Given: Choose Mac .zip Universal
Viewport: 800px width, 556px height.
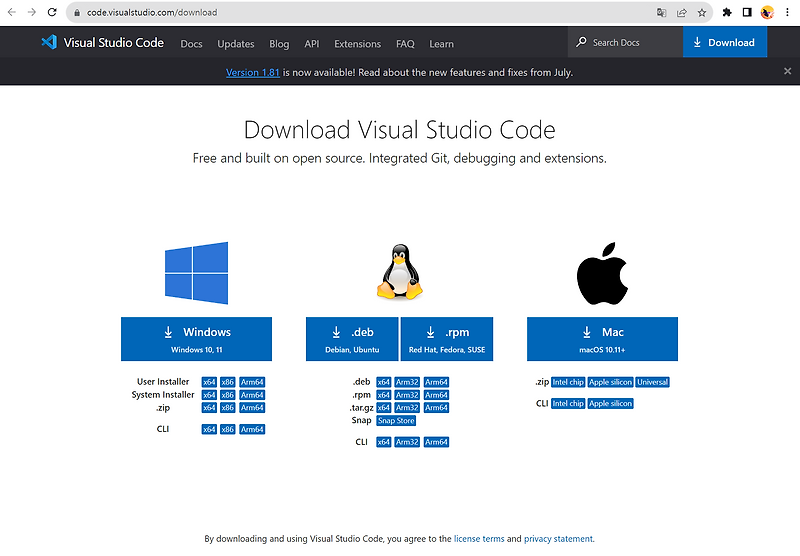Looking at the screenshot, I should click(653, 382).
